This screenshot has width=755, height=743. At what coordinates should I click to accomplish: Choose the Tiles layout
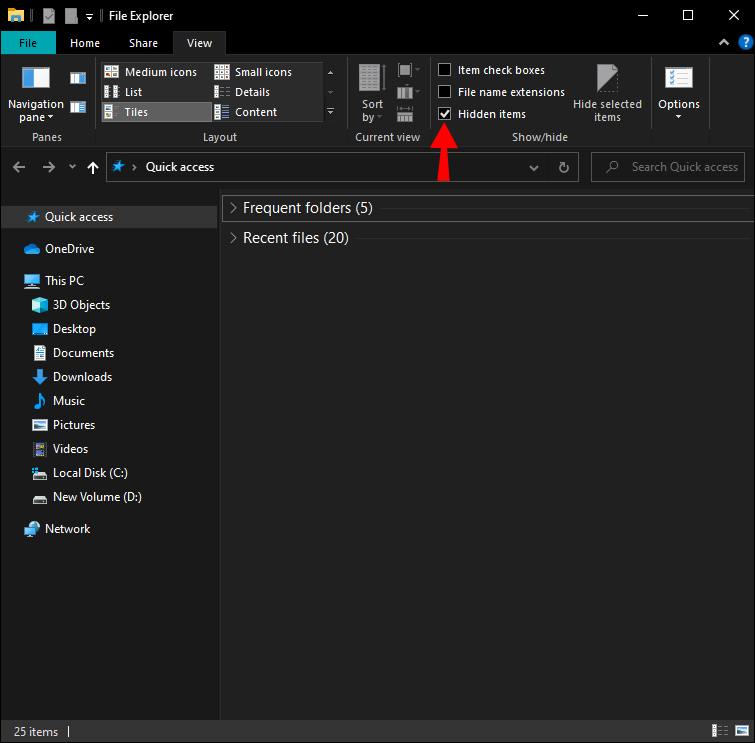156,112
